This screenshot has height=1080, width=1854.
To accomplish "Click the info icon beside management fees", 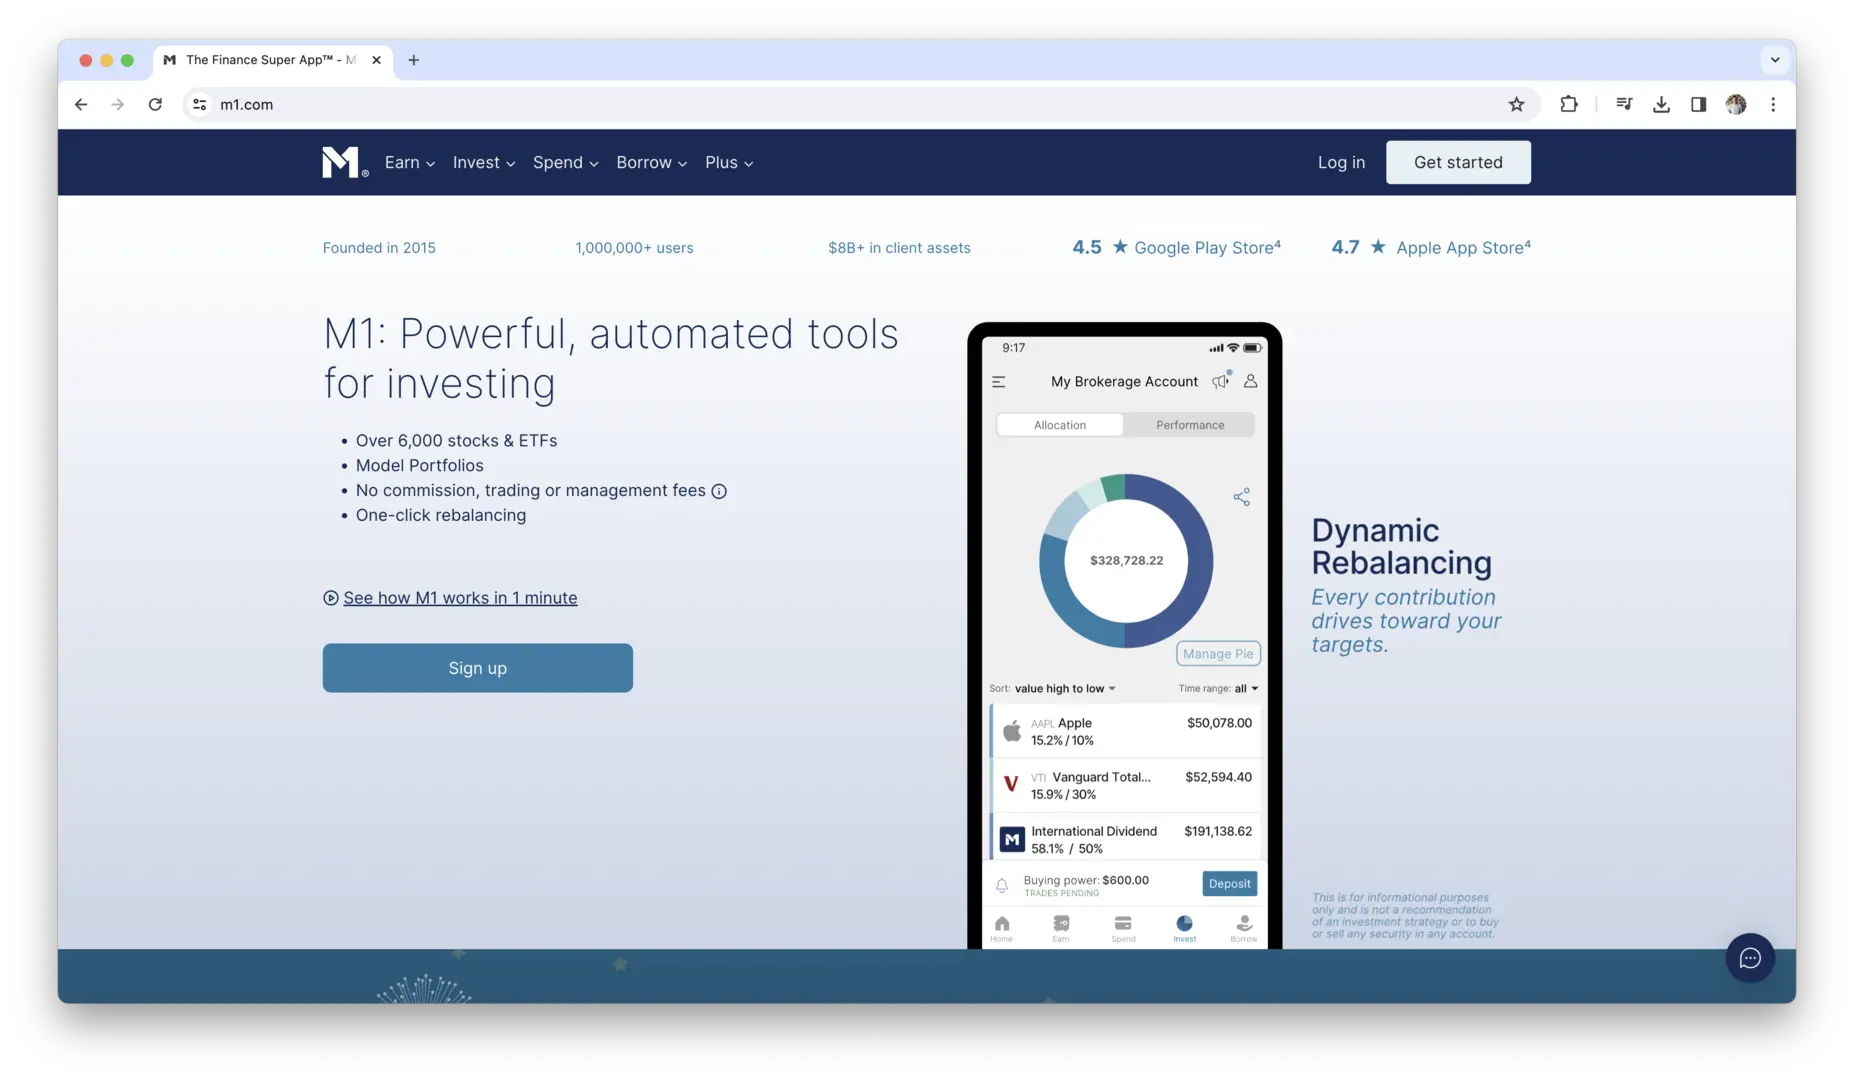I will (x=719, y=491).
